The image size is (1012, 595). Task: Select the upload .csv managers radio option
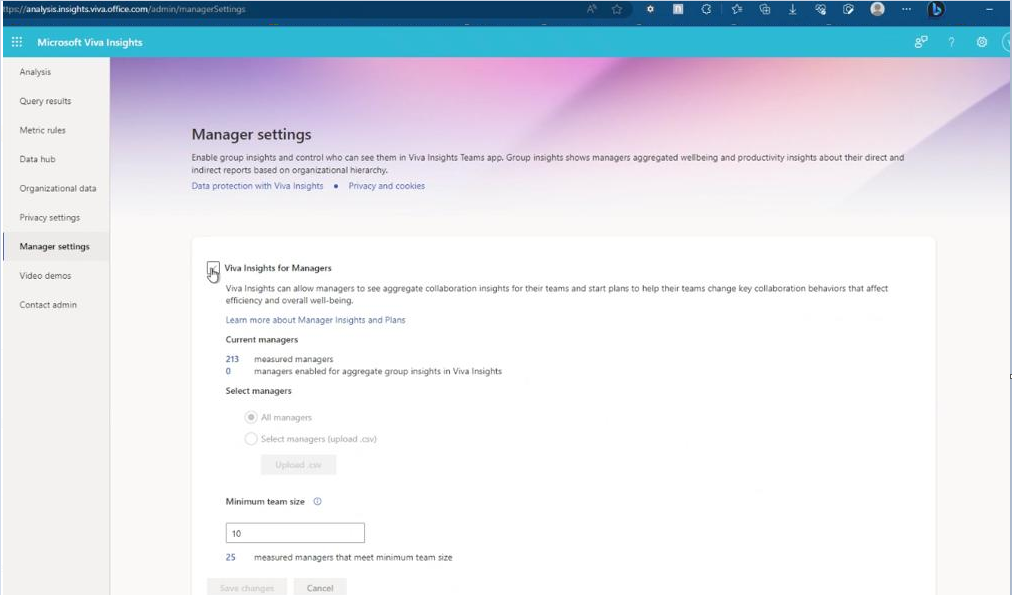pos(251,439)
